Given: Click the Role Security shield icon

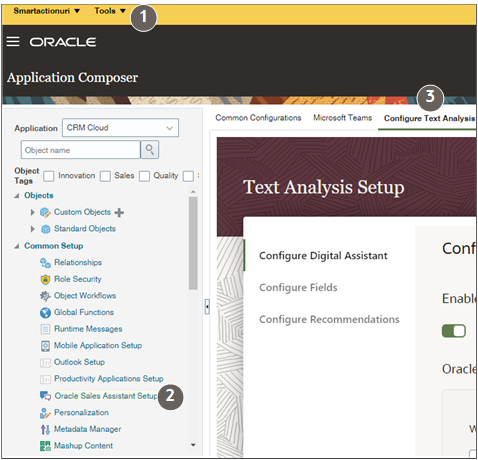Looking at the screenshot, I should [x=45, y=279].
